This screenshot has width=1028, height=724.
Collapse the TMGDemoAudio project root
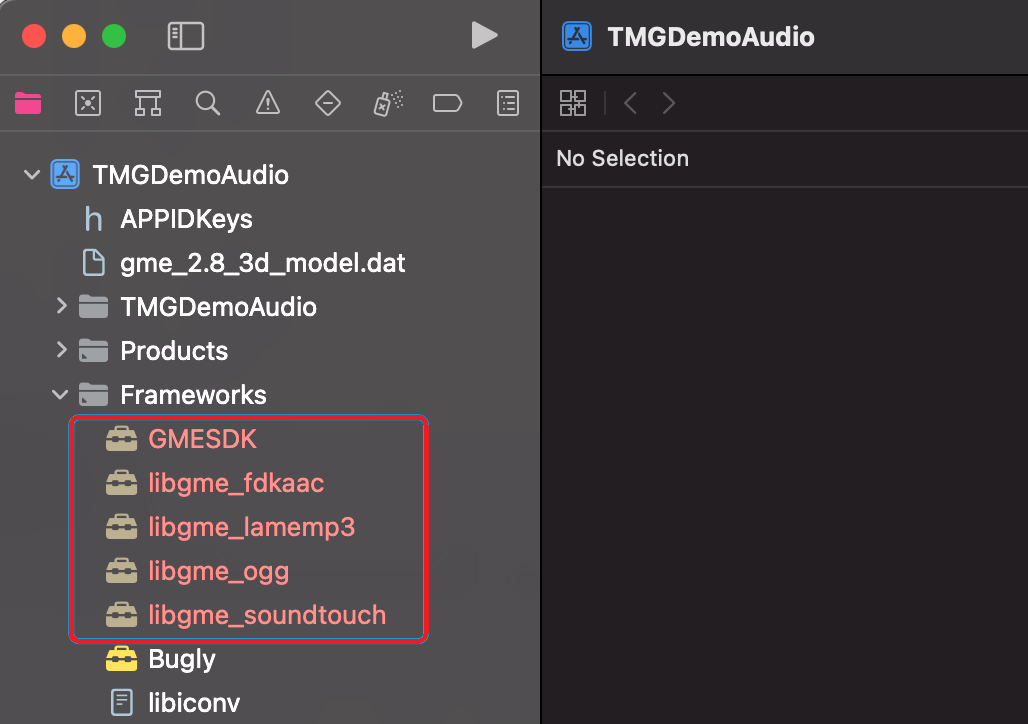(x=31, y=174)
